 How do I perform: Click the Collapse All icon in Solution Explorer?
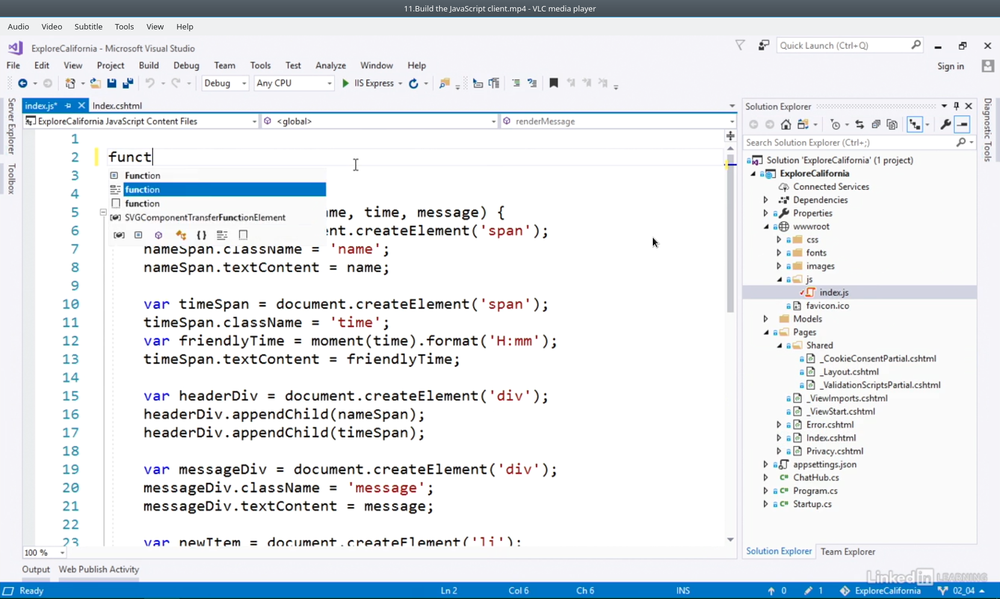(x=876, y=124)
